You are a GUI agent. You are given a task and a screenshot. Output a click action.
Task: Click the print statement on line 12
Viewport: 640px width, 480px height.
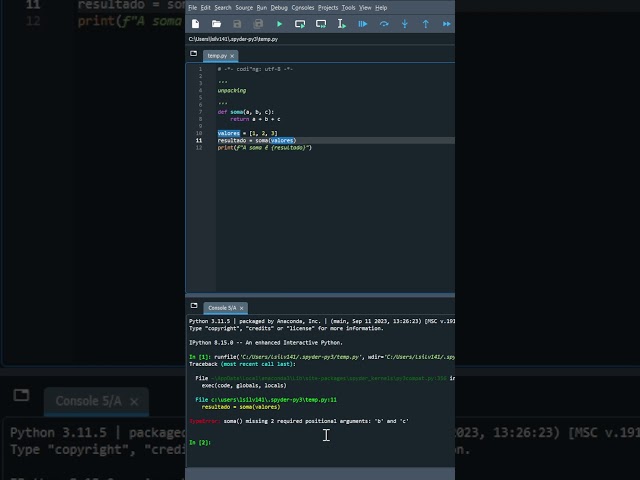264,148
